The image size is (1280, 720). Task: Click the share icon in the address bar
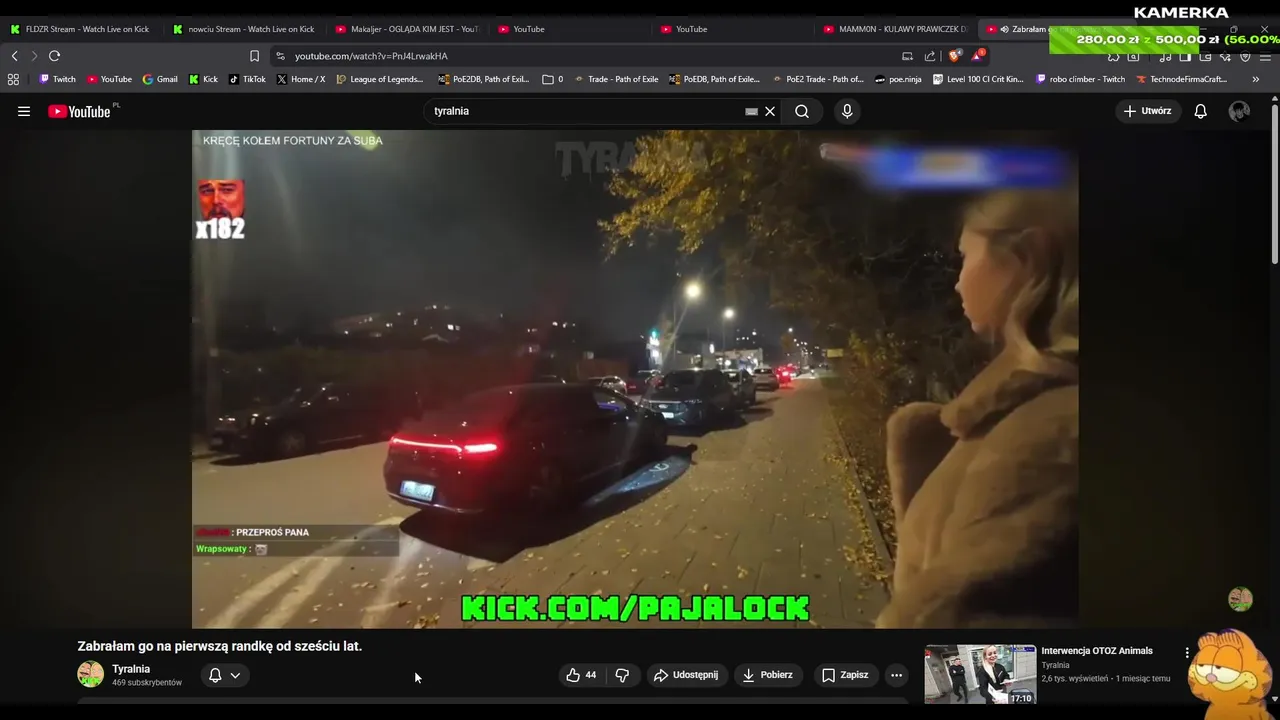click(x=930, y=56)
